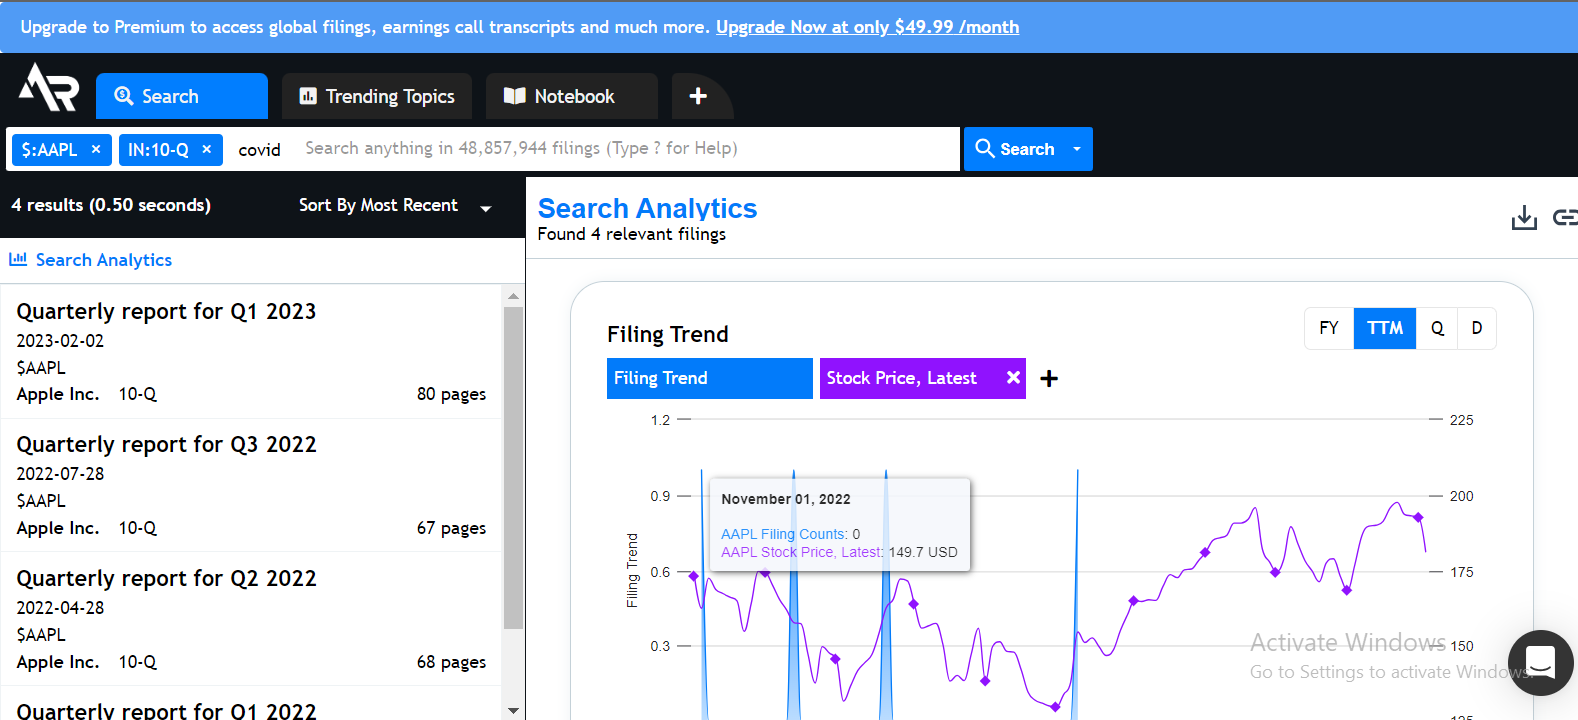Click the covid search term
The height and width of the screenshot is (720, 1578).
point(259,149)
